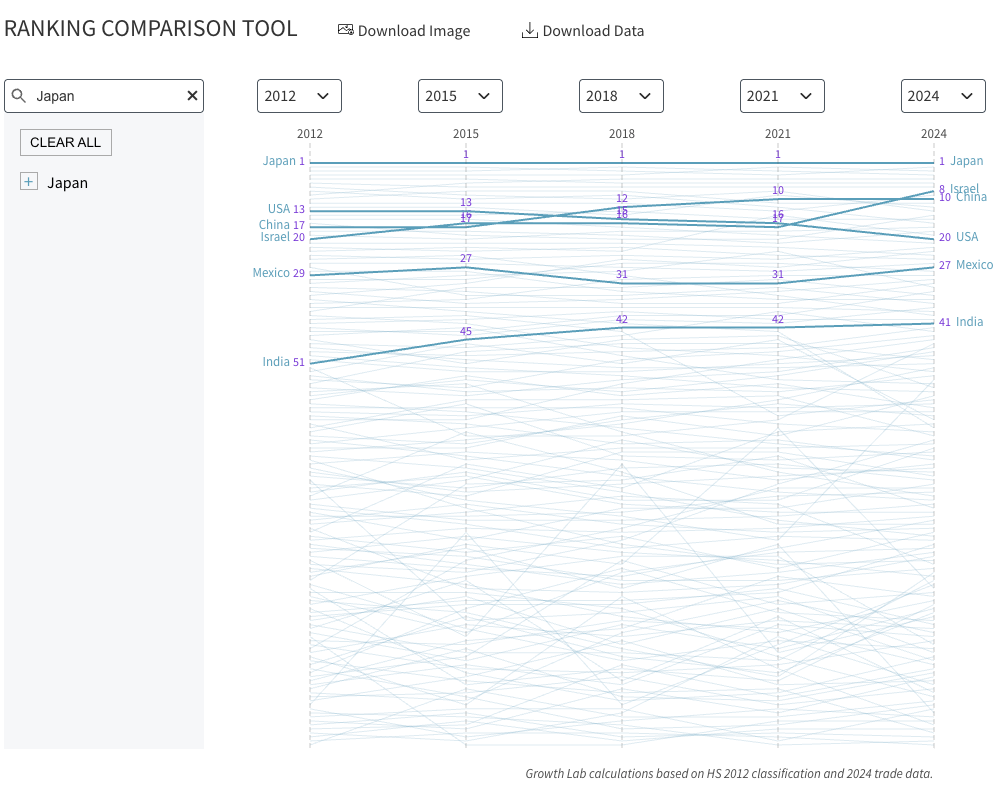Click the magnifier search icon
Screen dimensions: 998x794
(x=19, y=96)
